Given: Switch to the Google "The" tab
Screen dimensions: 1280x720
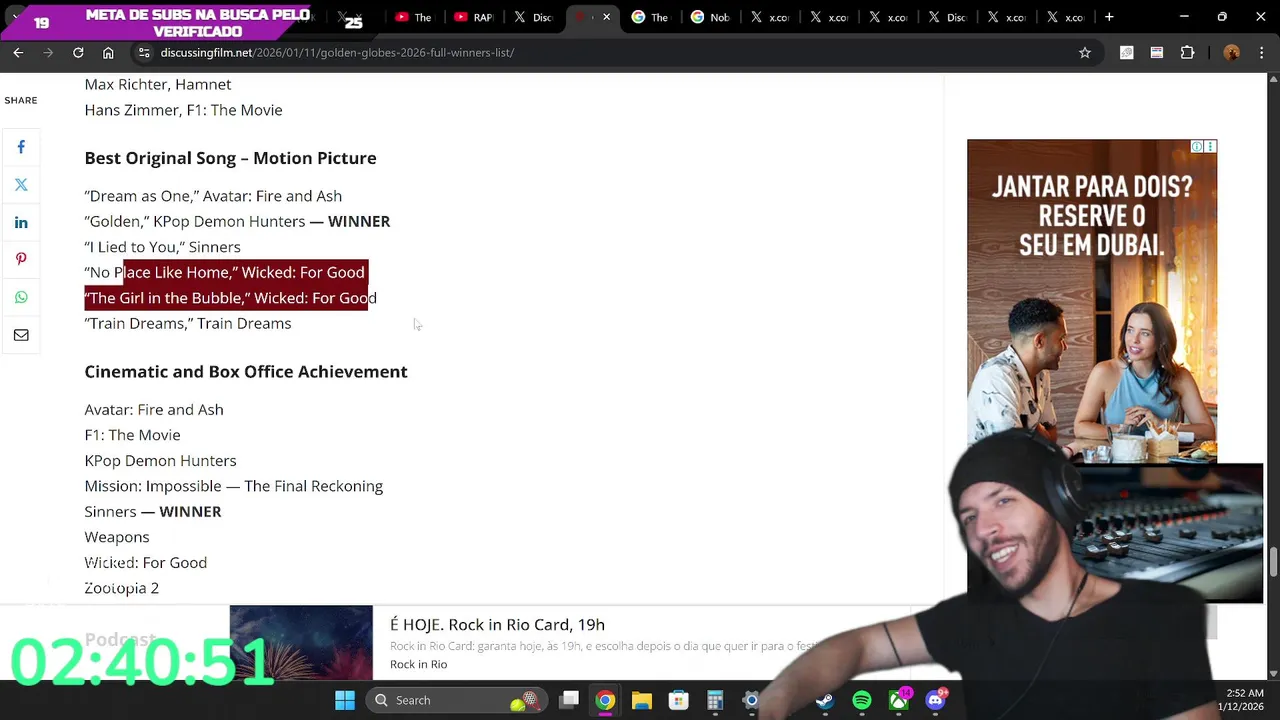Looking at the screenshot, I should tap(651, 17).
